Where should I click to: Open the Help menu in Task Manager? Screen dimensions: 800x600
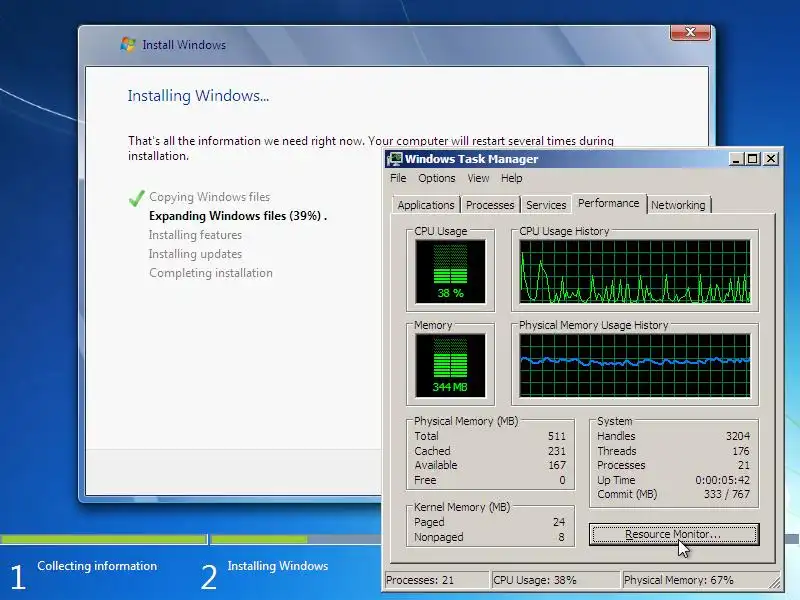pyautogui.click(x=511, y=178)
